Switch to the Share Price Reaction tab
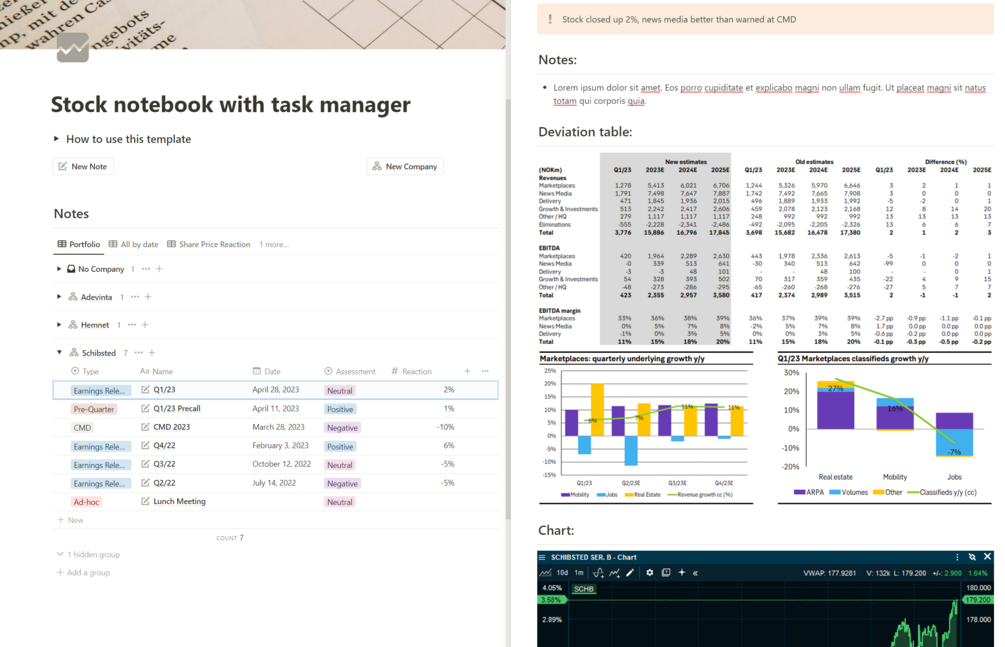 pos(208,244)
